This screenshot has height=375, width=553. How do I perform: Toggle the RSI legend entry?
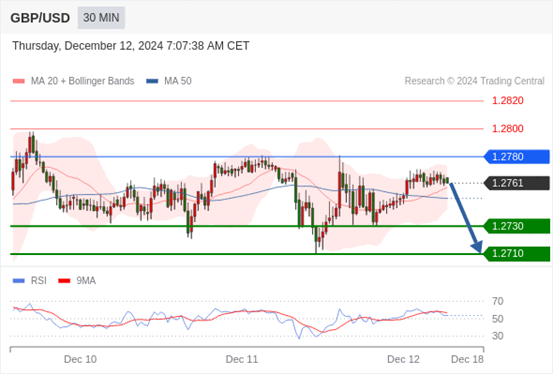pos(30,281)
